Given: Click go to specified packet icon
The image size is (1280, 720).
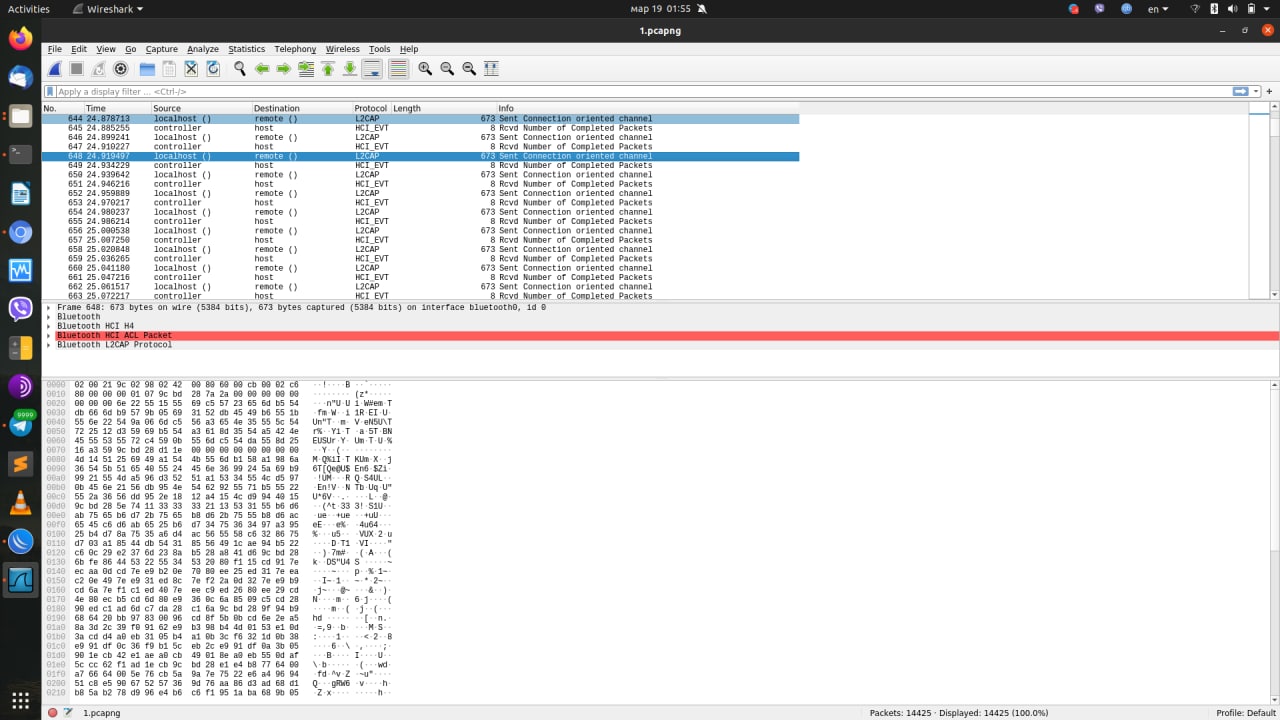Looking at the screenshot, I should [306, 69].
